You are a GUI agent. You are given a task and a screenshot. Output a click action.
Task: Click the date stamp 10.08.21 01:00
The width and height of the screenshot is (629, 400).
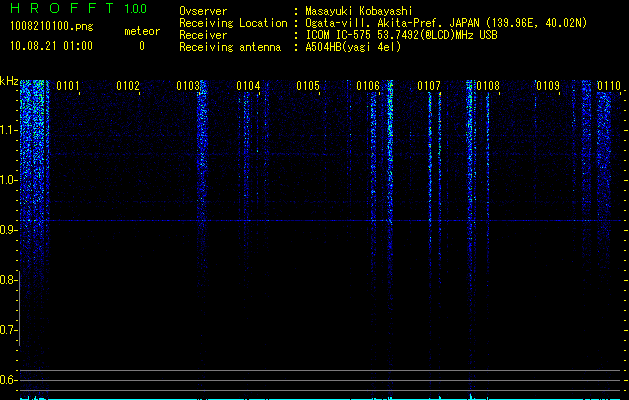(x=51, y=46)
